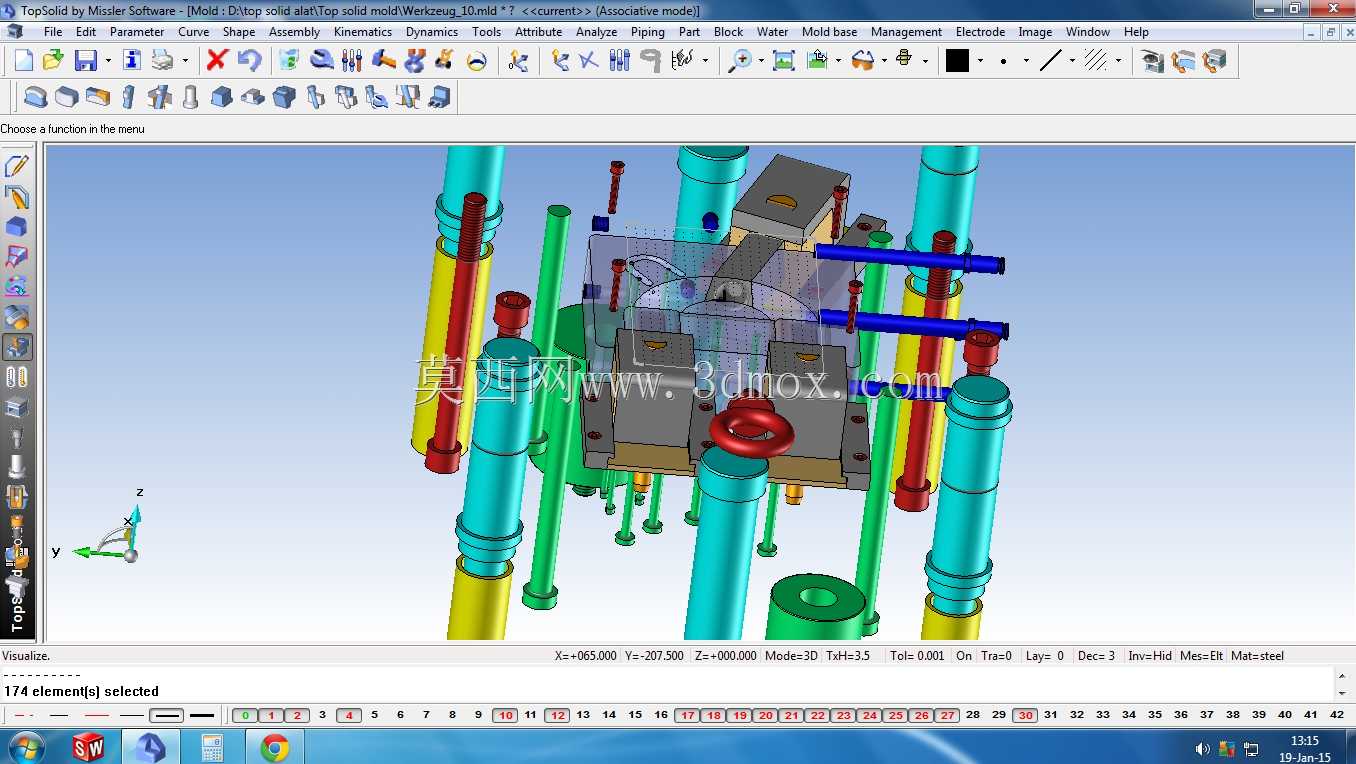Click the hammer icon in the top toolbar
Image resolution: width=1356 pixels, height=764 pixels.
(384, 60)
